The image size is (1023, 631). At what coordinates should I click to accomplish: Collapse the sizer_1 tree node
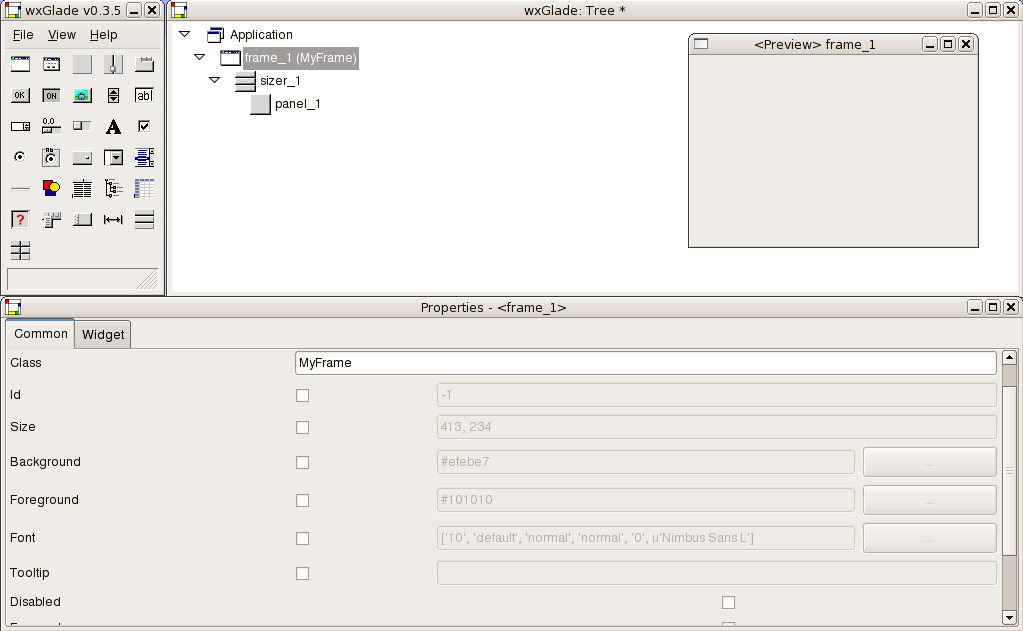214,80
